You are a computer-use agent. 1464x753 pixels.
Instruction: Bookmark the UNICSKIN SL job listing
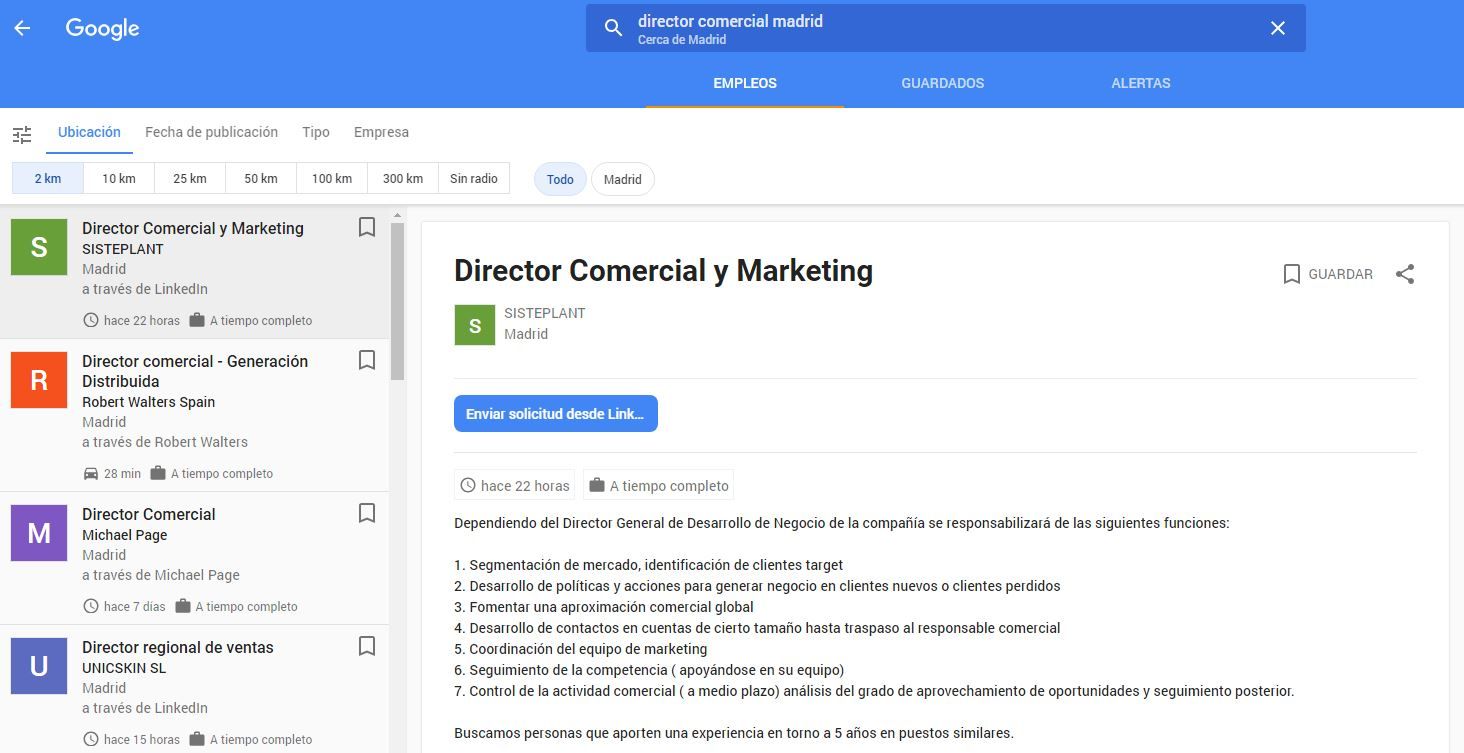[x=367, y=647]
